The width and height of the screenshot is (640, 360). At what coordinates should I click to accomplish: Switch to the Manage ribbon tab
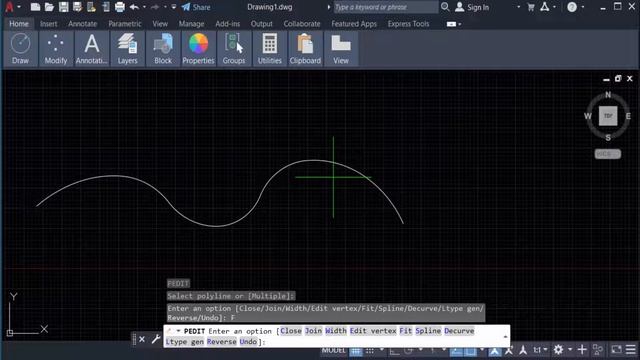point(191,24)
